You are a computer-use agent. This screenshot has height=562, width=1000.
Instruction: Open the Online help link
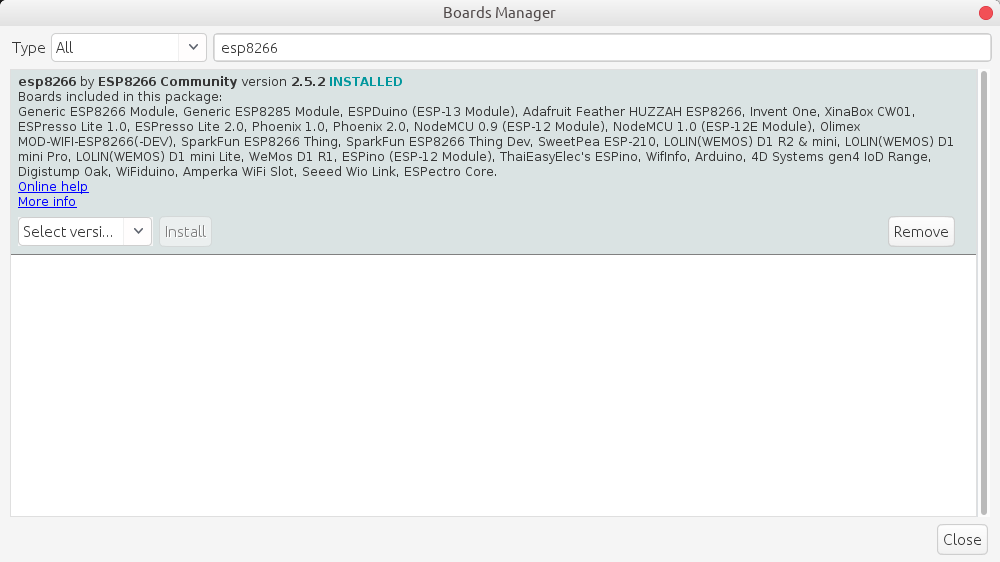click(x=53, y=187)
